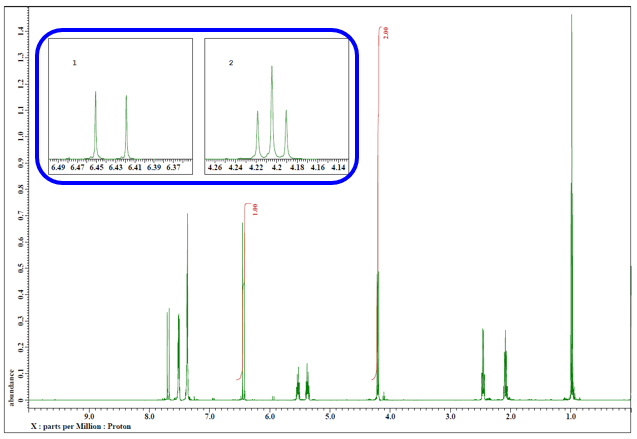
Task: Click the 5.0 tick label on X axis
Action: (x=330, y=415)
